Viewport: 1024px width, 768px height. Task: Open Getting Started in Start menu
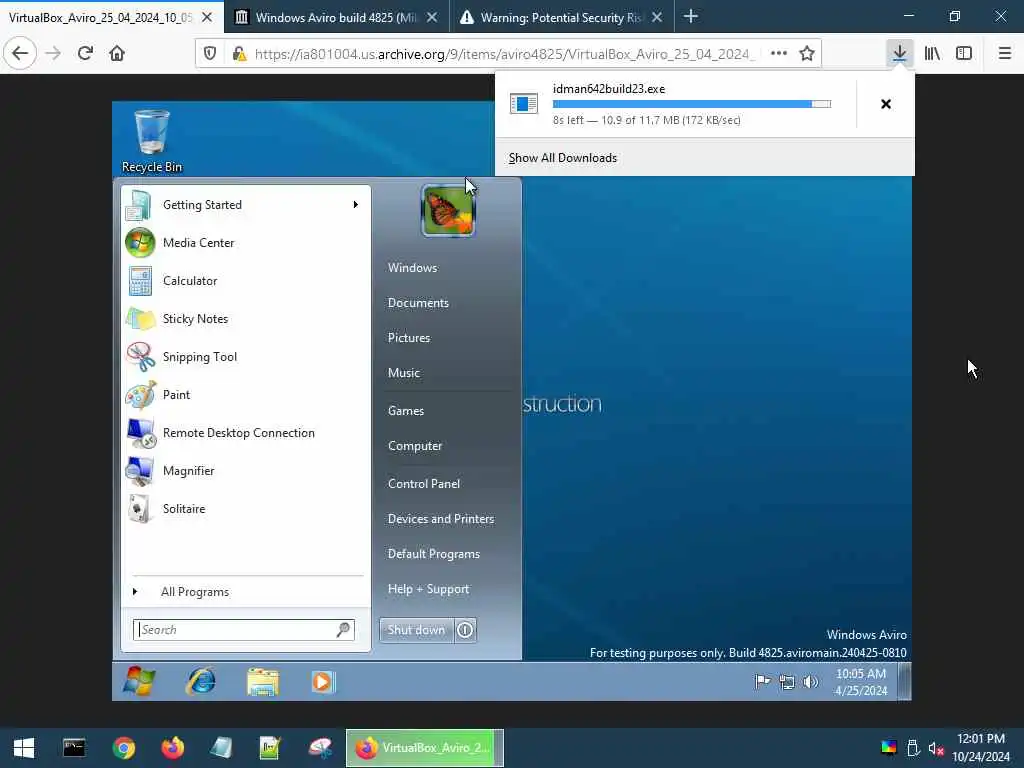(246, 205)
